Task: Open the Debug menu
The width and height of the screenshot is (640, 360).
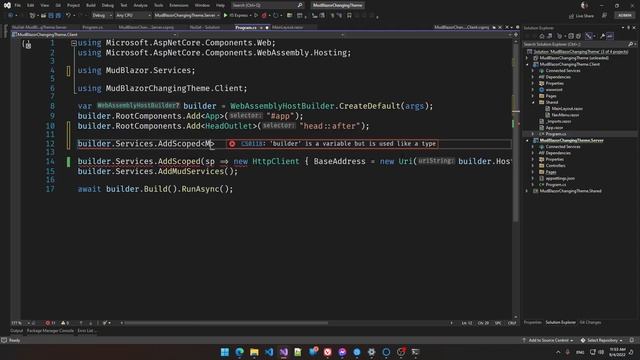Action: pos(108,5)
